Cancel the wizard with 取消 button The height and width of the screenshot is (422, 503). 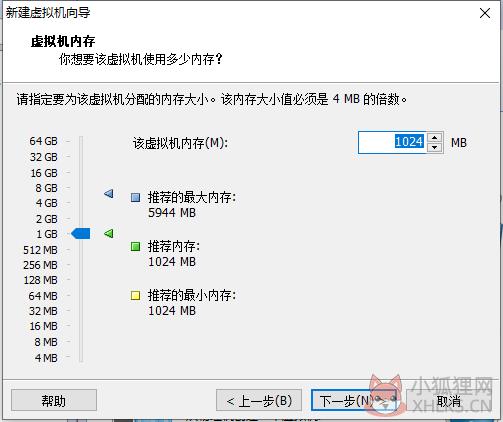point(449,400)
